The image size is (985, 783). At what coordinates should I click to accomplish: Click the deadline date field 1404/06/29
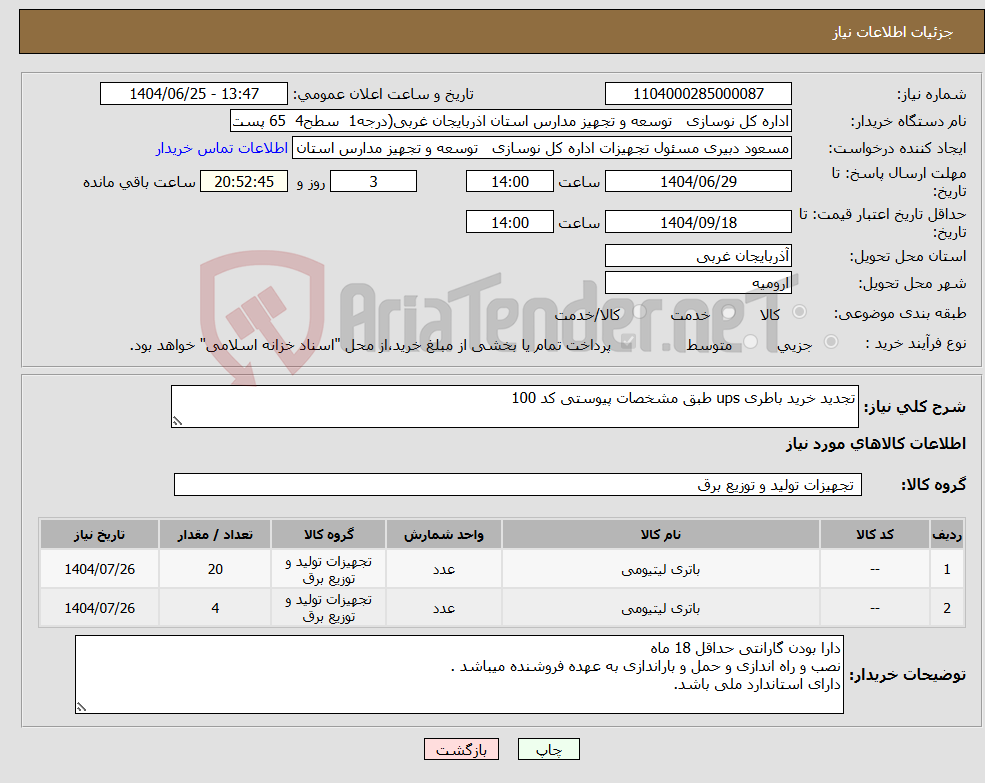coord(697,181)
